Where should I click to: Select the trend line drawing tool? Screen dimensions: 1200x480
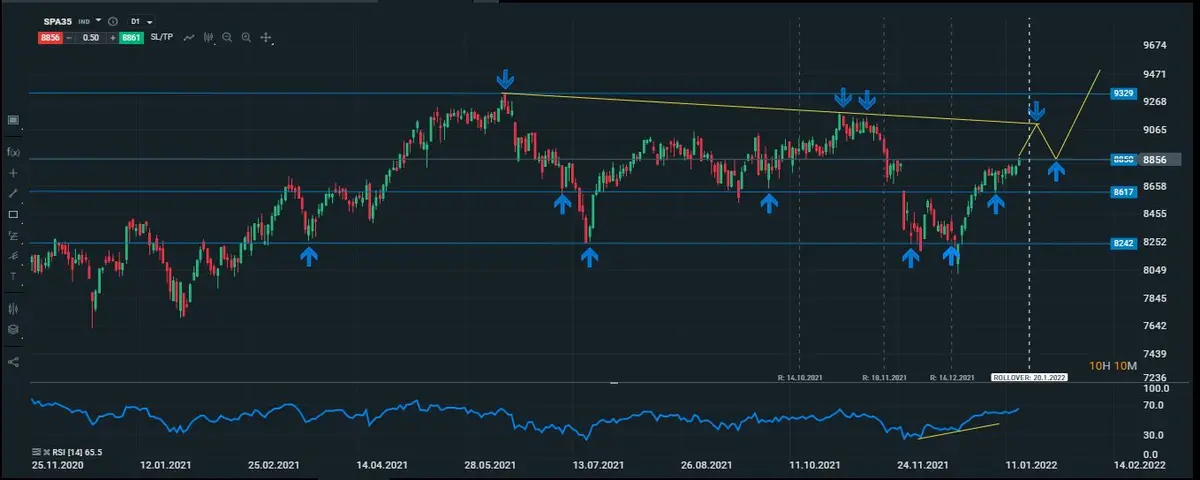tap(14, 193)
